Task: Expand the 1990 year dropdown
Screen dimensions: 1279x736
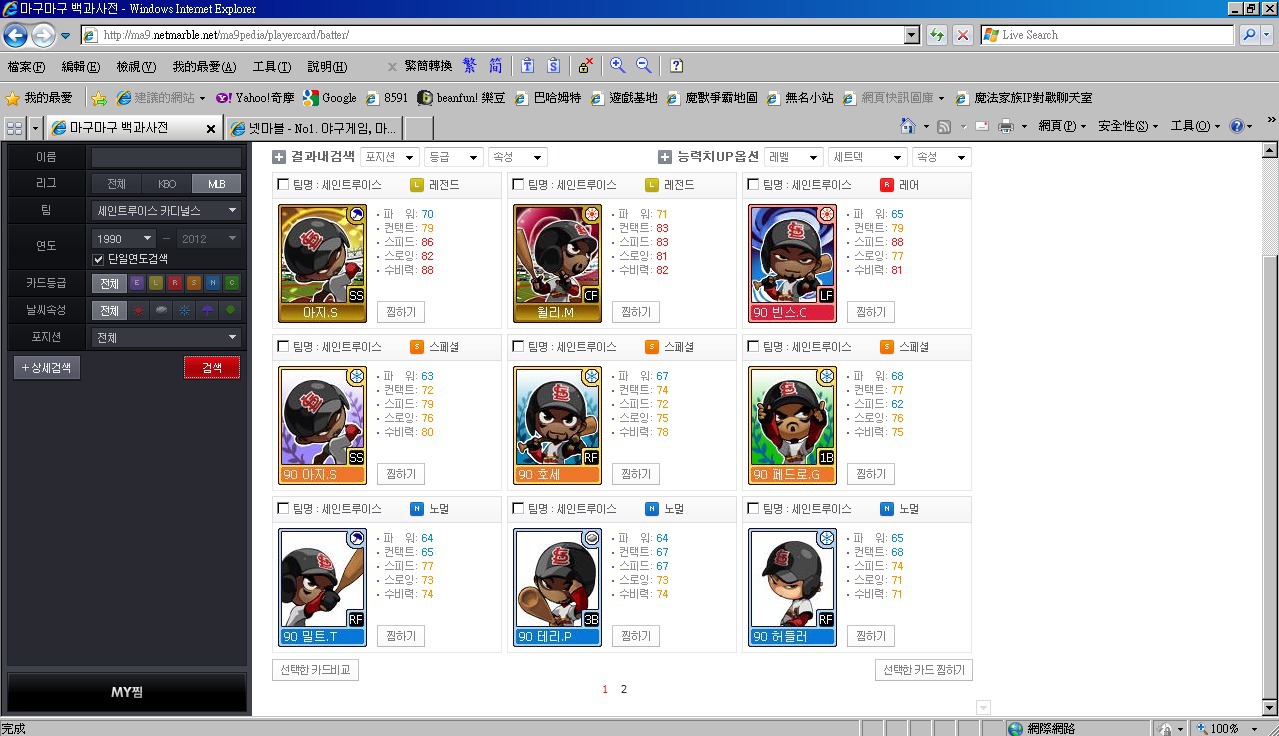Action: (124, 238)
